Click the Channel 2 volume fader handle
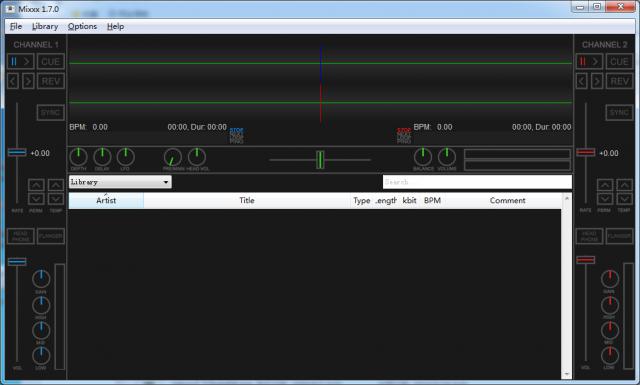This screenshot has height=385, width=640. pyautogui.click(x=586, y=260)
